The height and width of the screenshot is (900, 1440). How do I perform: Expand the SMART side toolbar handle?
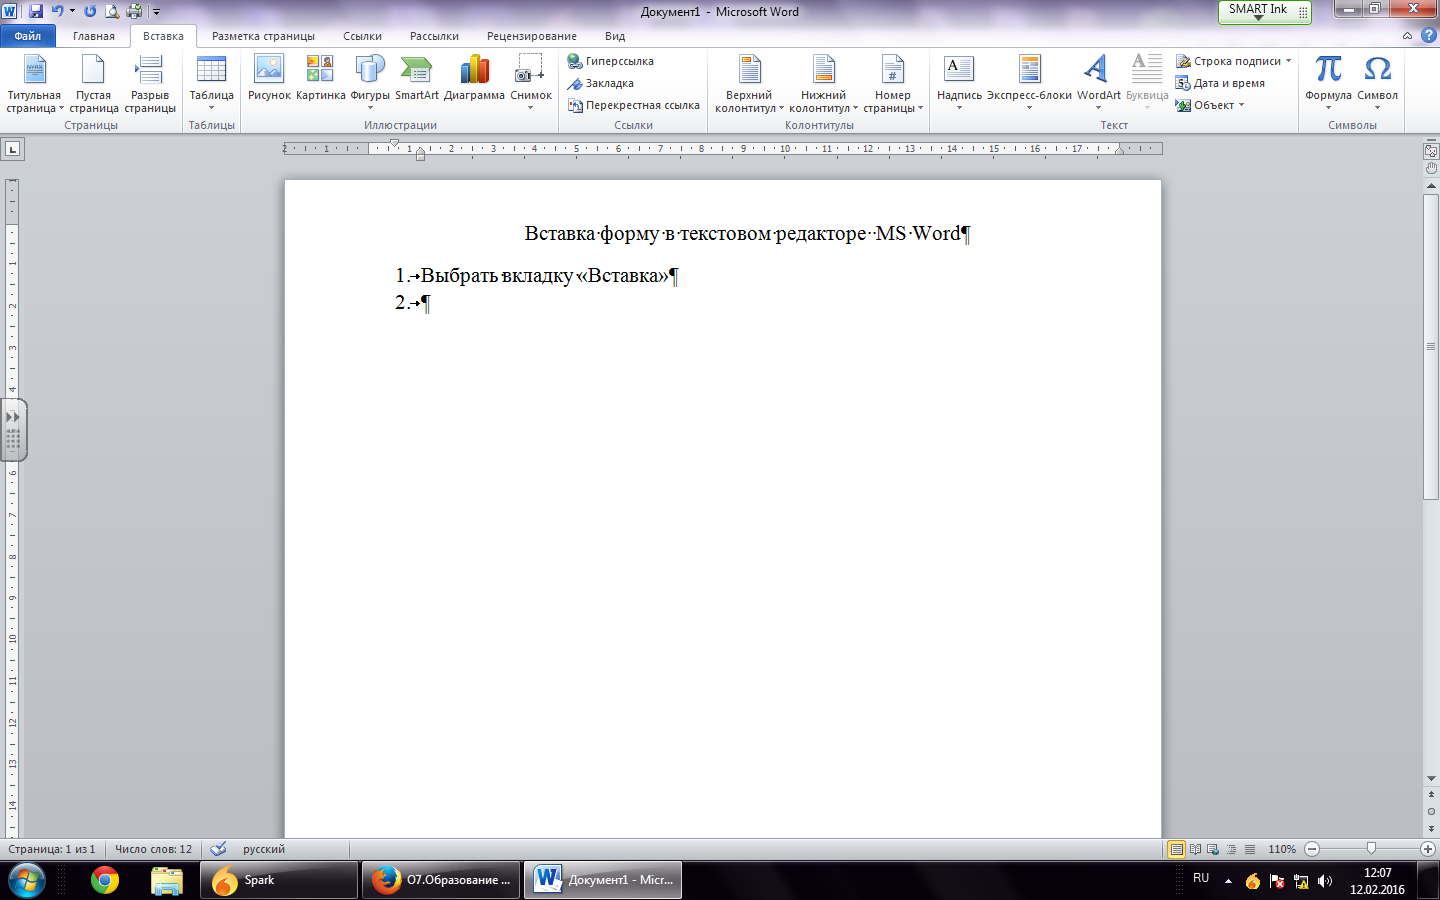13,430
